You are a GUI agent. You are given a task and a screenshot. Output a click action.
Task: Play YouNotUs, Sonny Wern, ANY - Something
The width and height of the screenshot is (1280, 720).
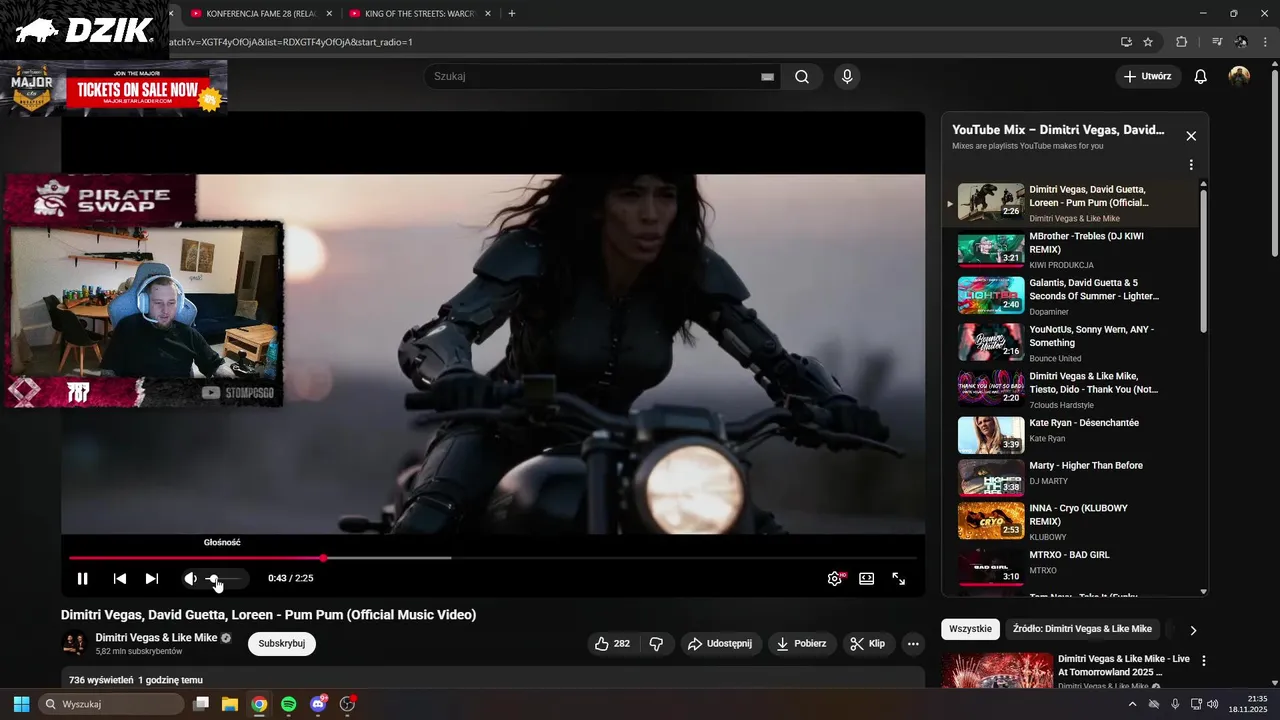pos(1070,343)
